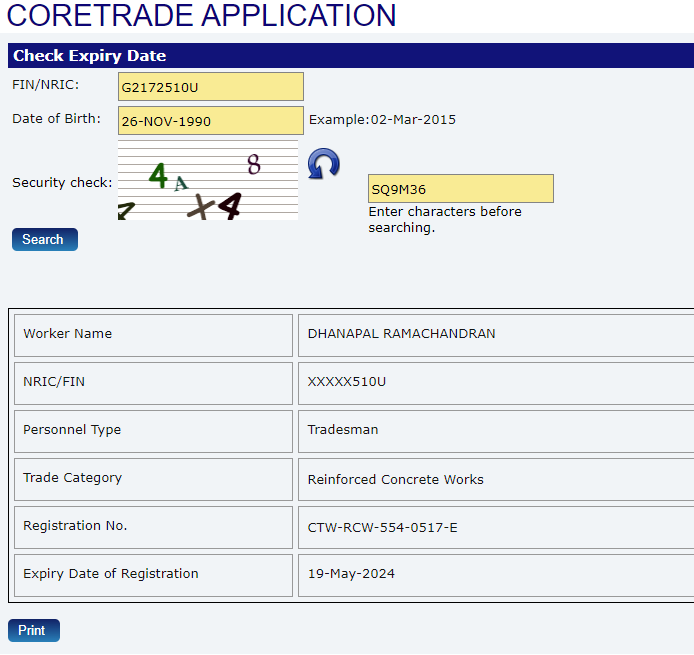Click the Example:02-Mar-2015 hint text
This screenshot has height=655, width=694.
pyautogui.click(x=382, y=119)
